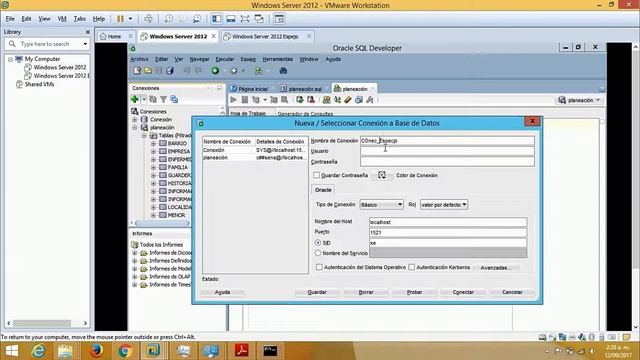
Task: Click the Conectar button
Action: click(463, 292)
